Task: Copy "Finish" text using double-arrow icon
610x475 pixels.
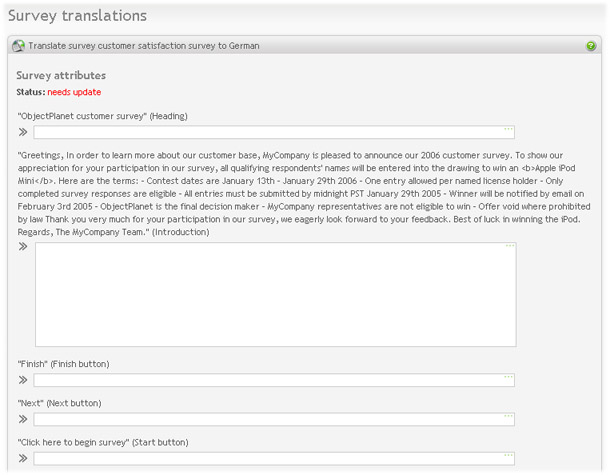Action: 23,380
